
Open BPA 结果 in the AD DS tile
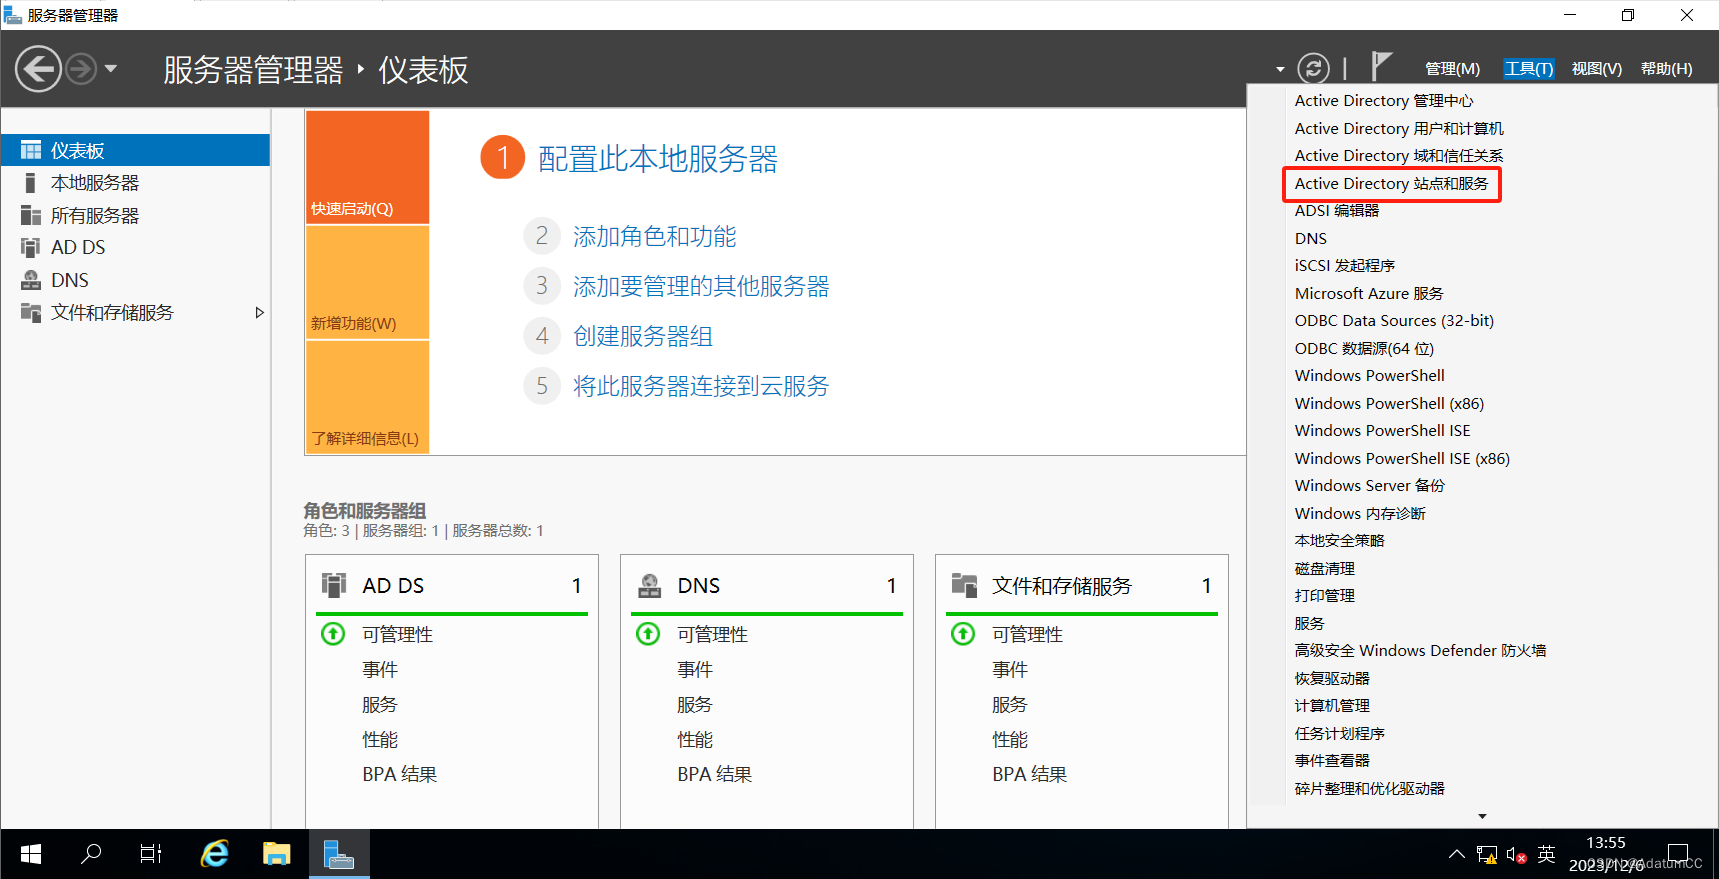coord(400,774)
